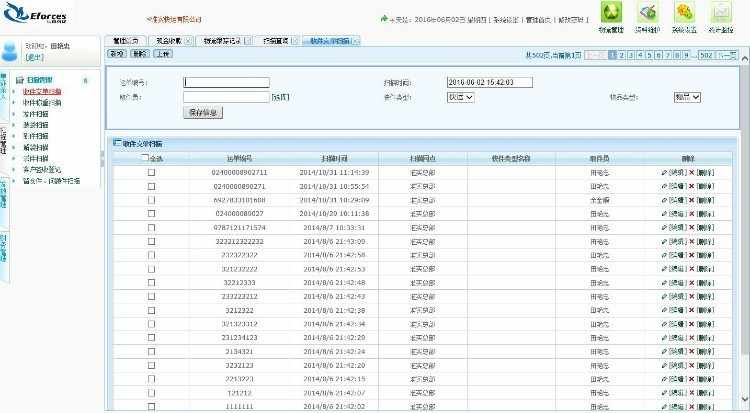The image size is (750, 413).
Task: Click the panel icon beside the table title
Action: (x=117, y=143)
